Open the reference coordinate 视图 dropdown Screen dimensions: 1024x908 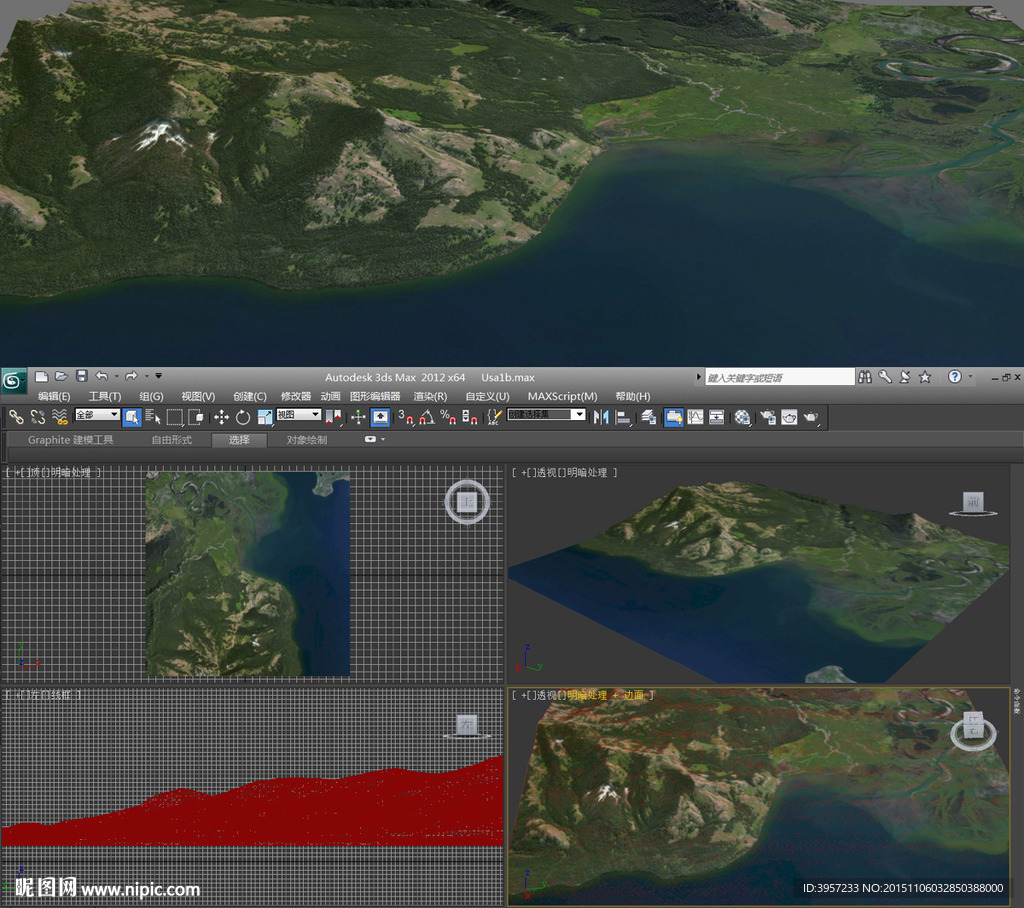tap(298, 415)
